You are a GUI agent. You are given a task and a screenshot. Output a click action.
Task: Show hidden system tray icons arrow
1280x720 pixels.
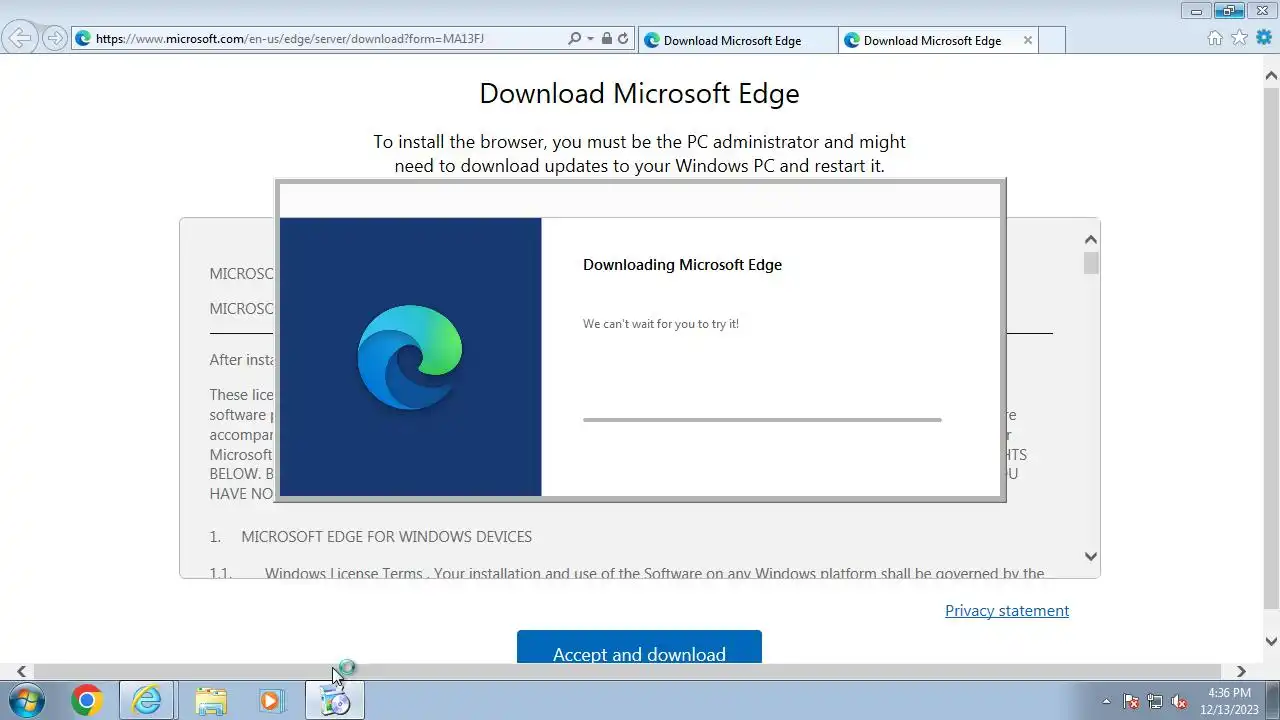[x=1106, y=702]
